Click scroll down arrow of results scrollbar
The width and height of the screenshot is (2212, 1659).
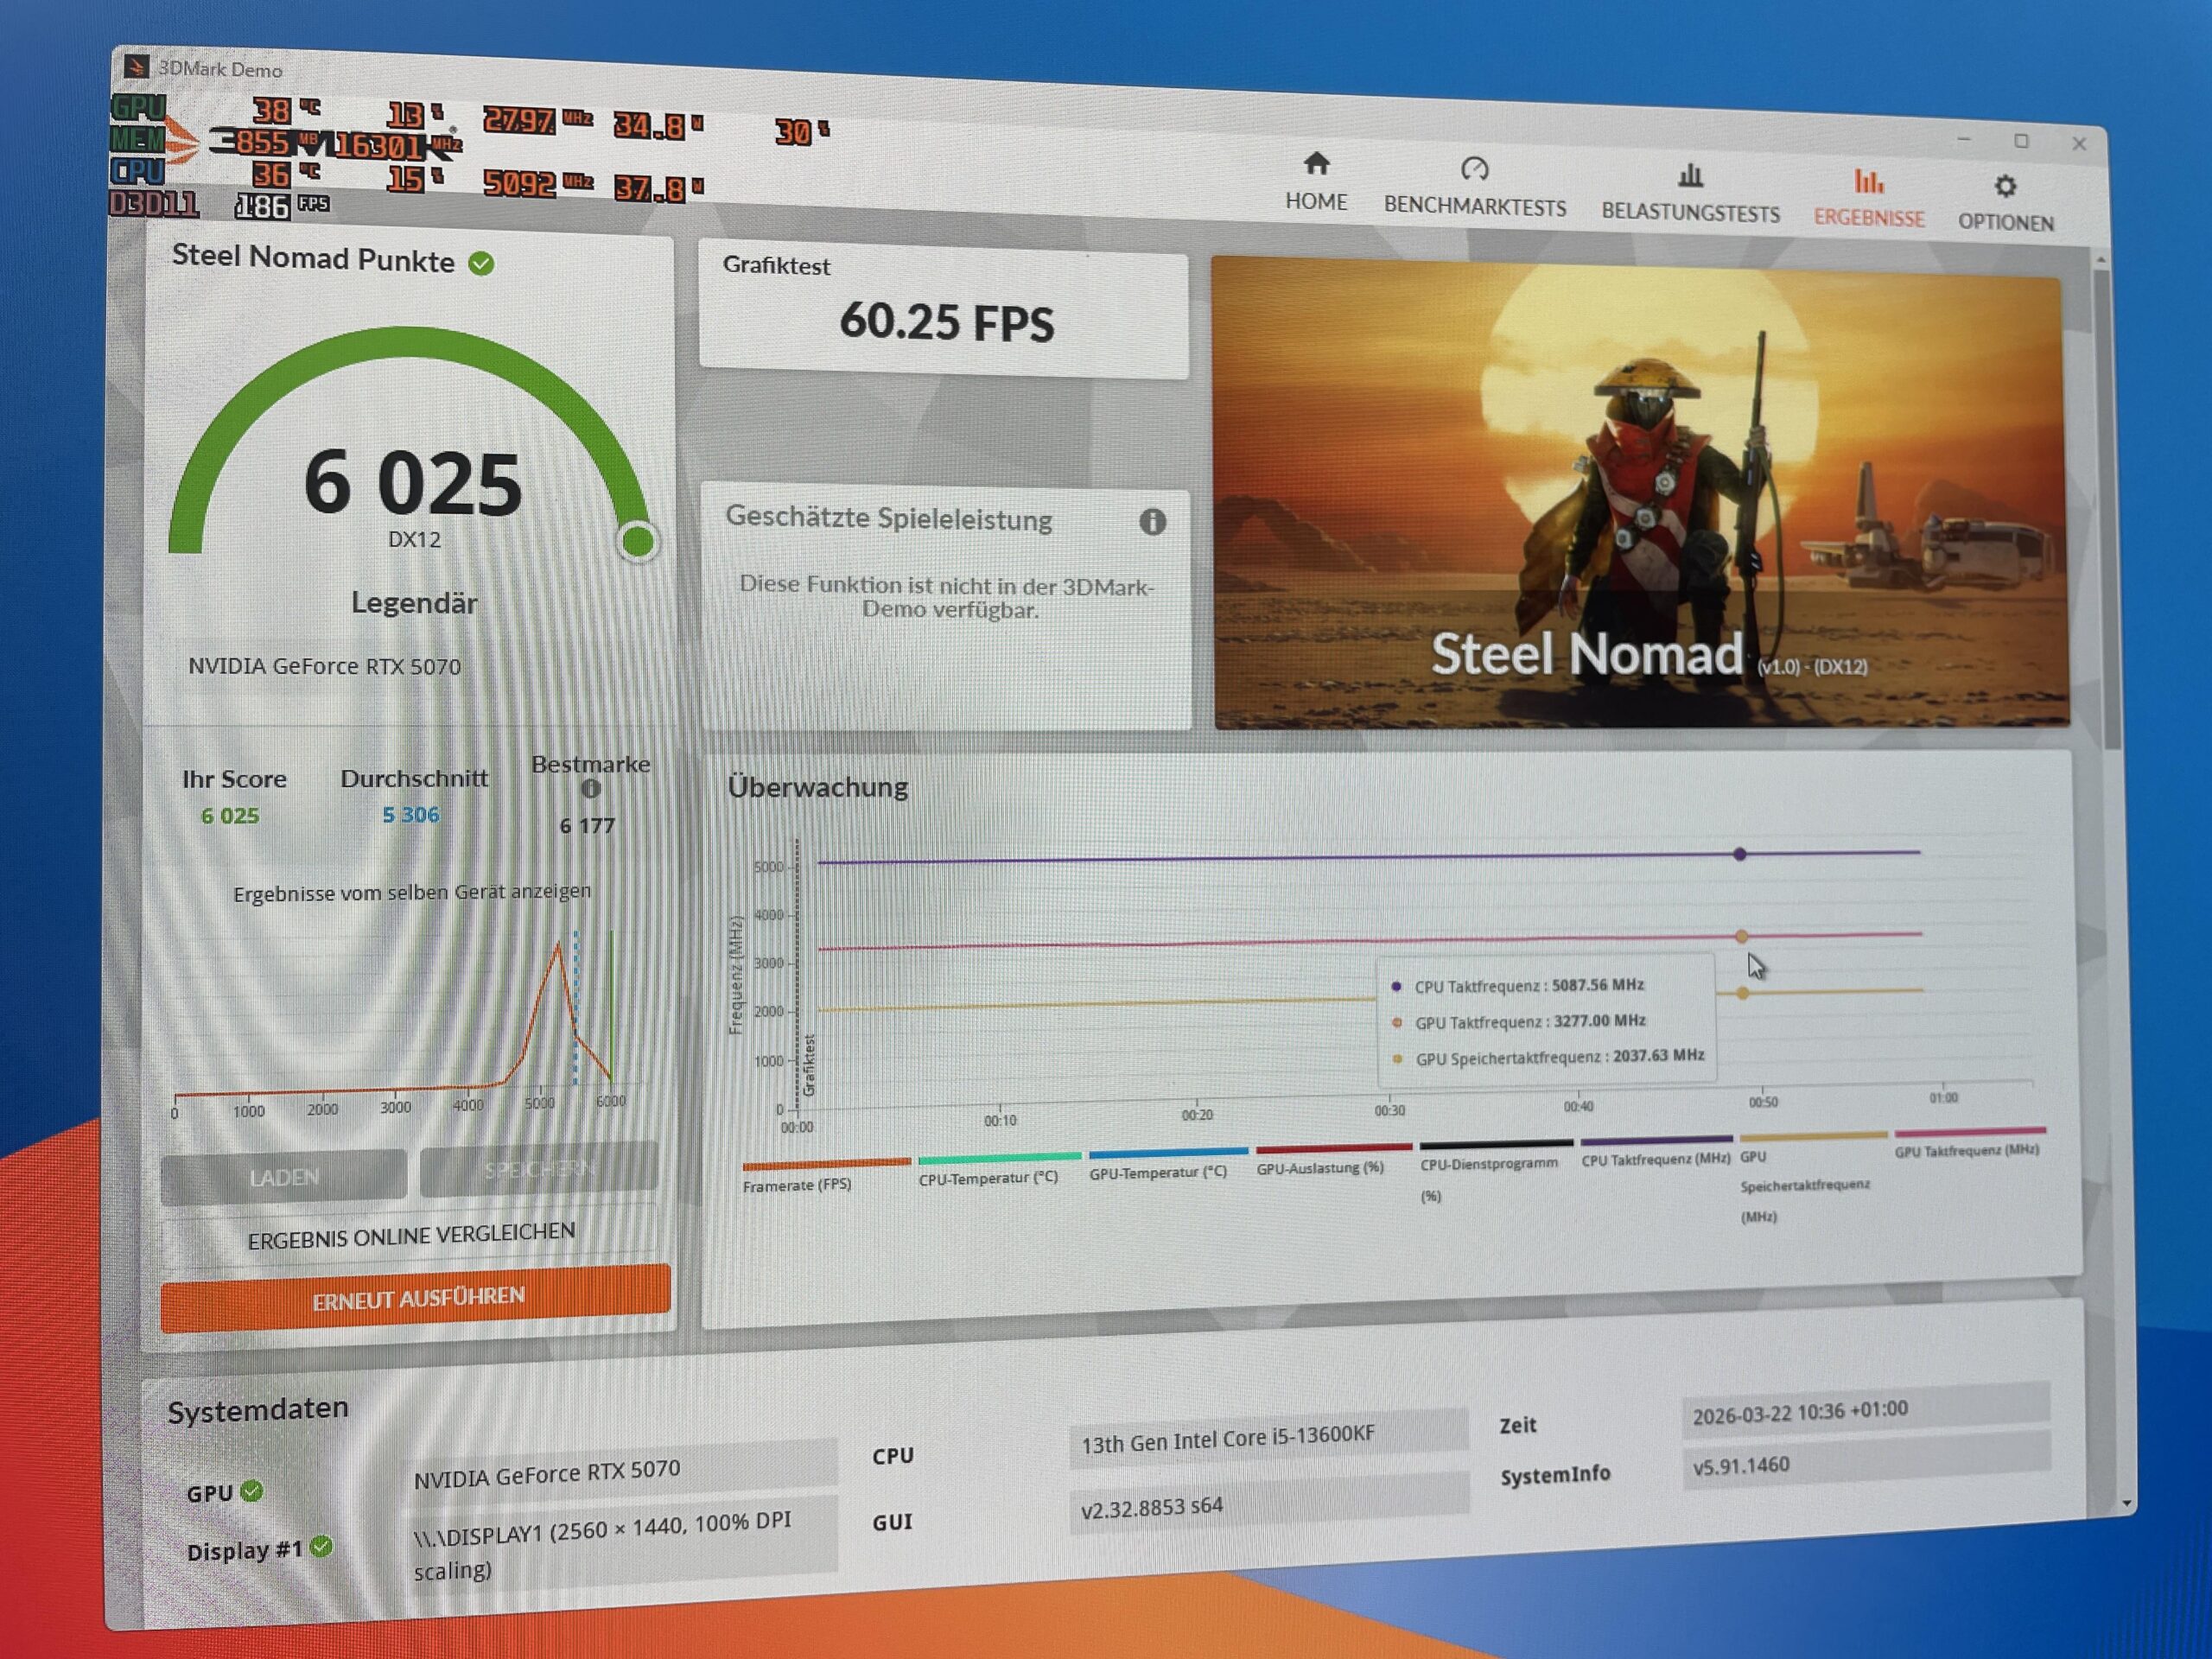click(x=2126, y=1503)
